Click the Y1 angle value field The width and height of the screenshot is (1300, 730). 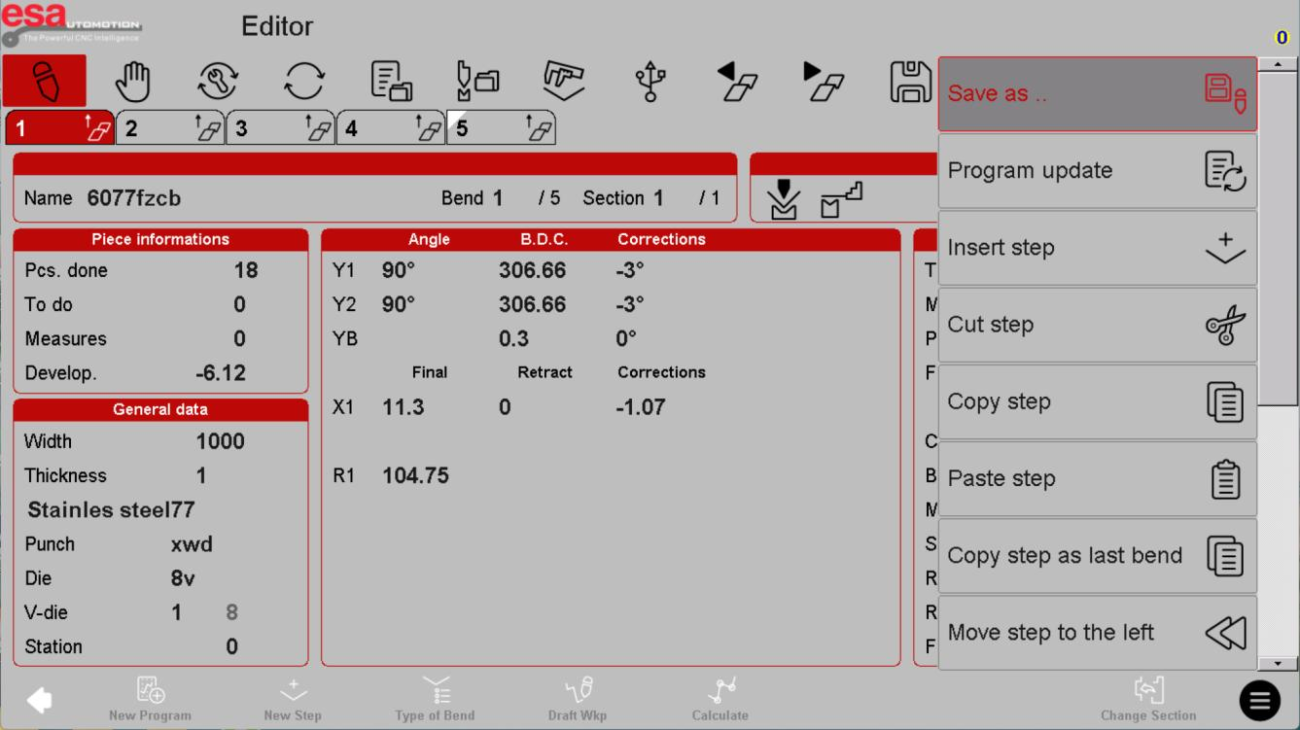[x=399, y=271]
